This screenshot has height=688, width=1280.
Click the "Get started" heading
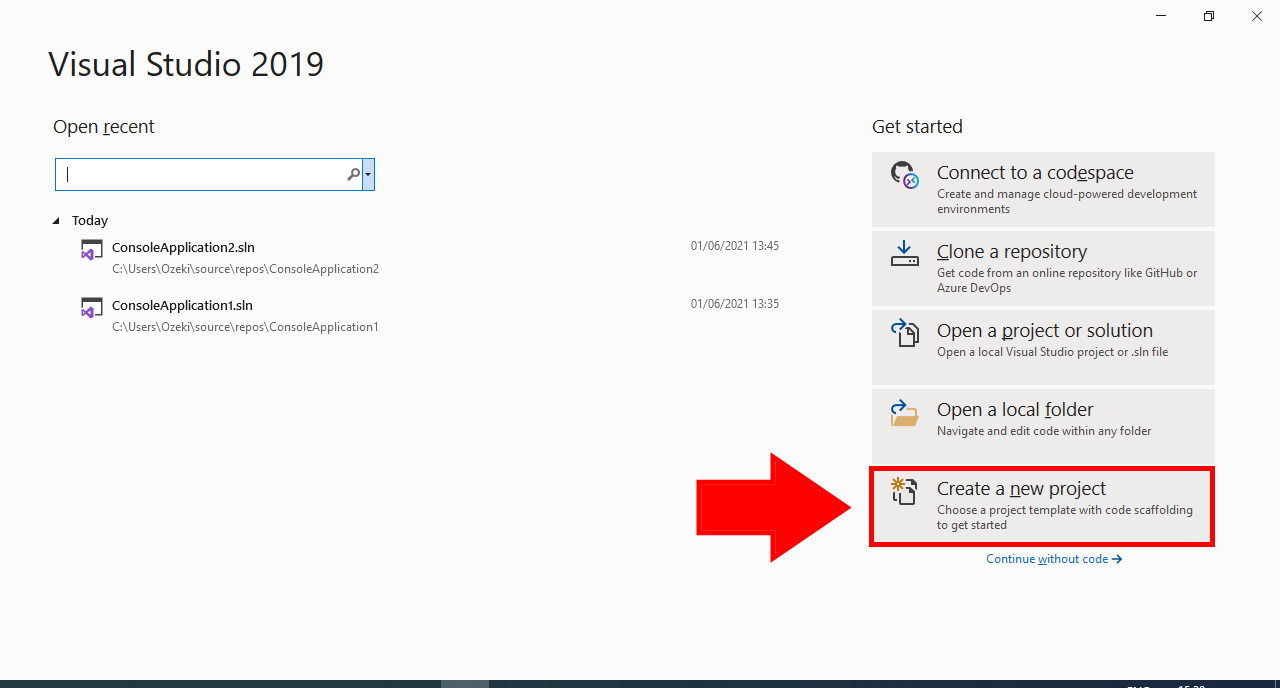point(917,127)
